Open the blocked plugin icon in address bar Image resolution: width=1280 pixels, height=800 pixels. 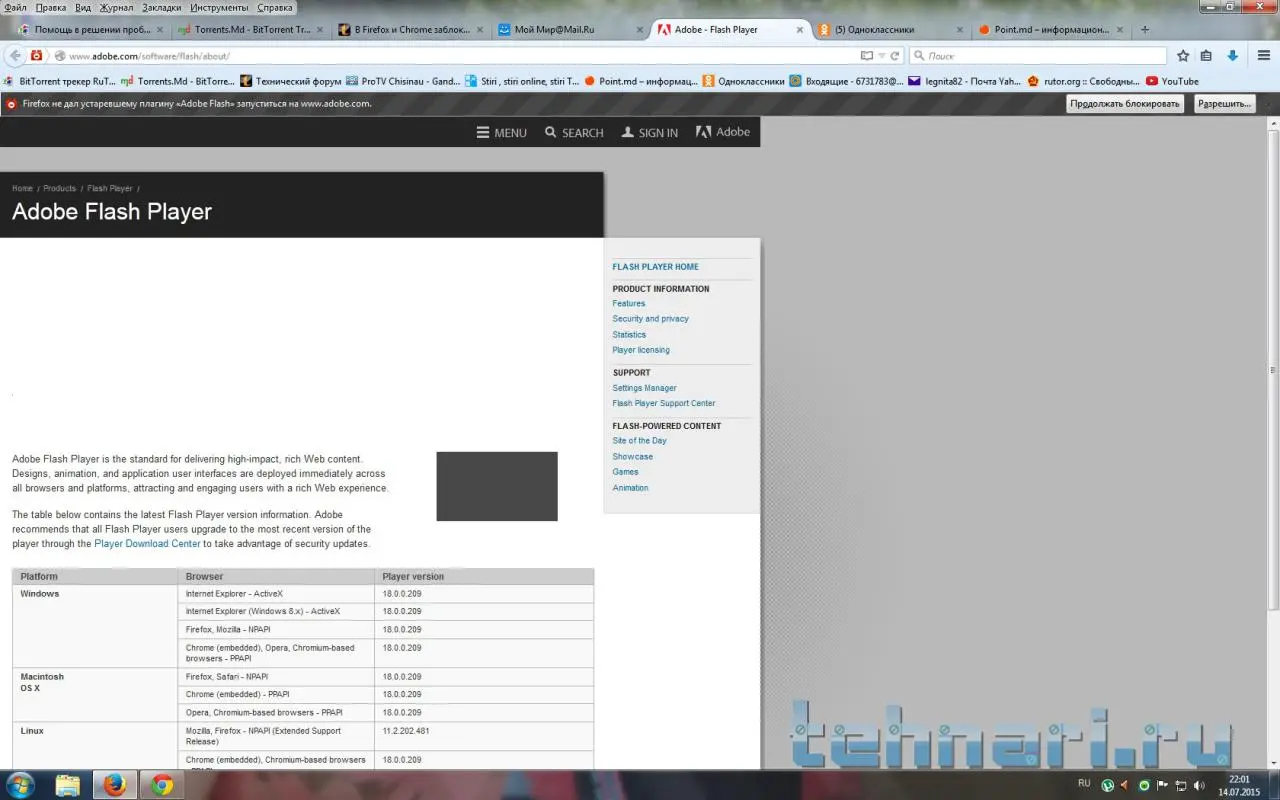(x=37, y=56)
